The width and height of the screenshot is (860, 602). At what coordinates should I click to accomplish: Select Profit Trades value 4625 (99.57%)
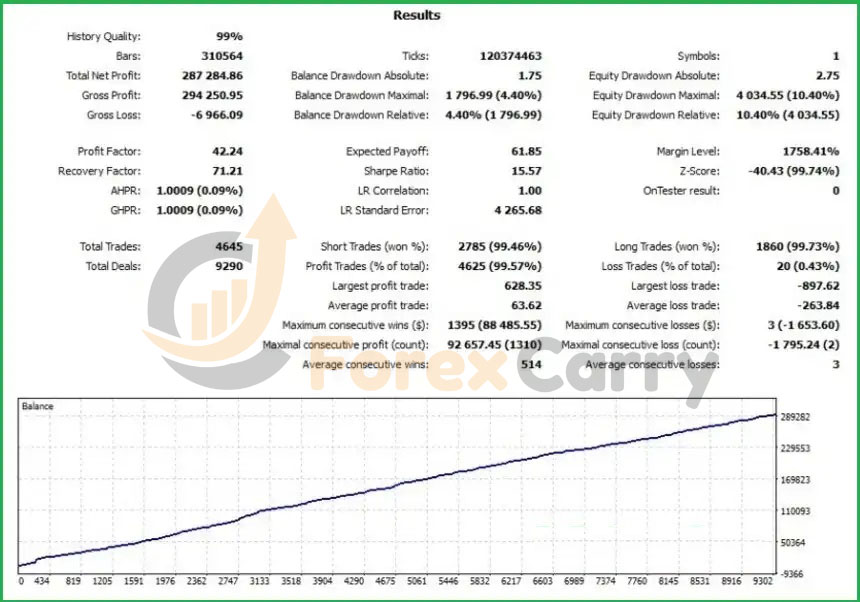click(500, 266)
